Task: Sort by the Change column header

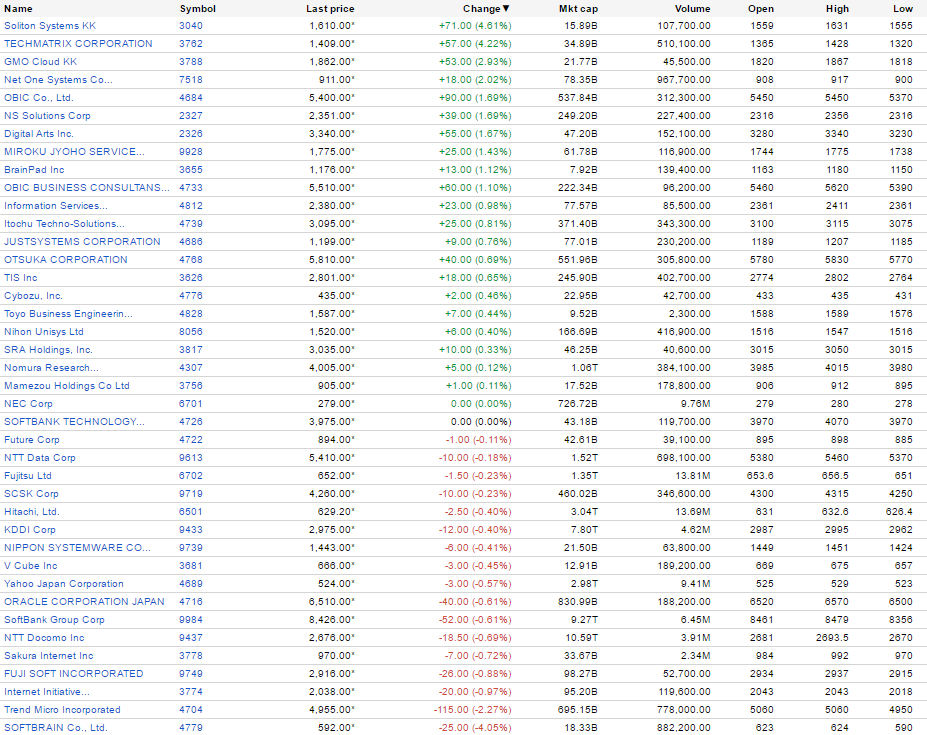Action: coord(486,9)
